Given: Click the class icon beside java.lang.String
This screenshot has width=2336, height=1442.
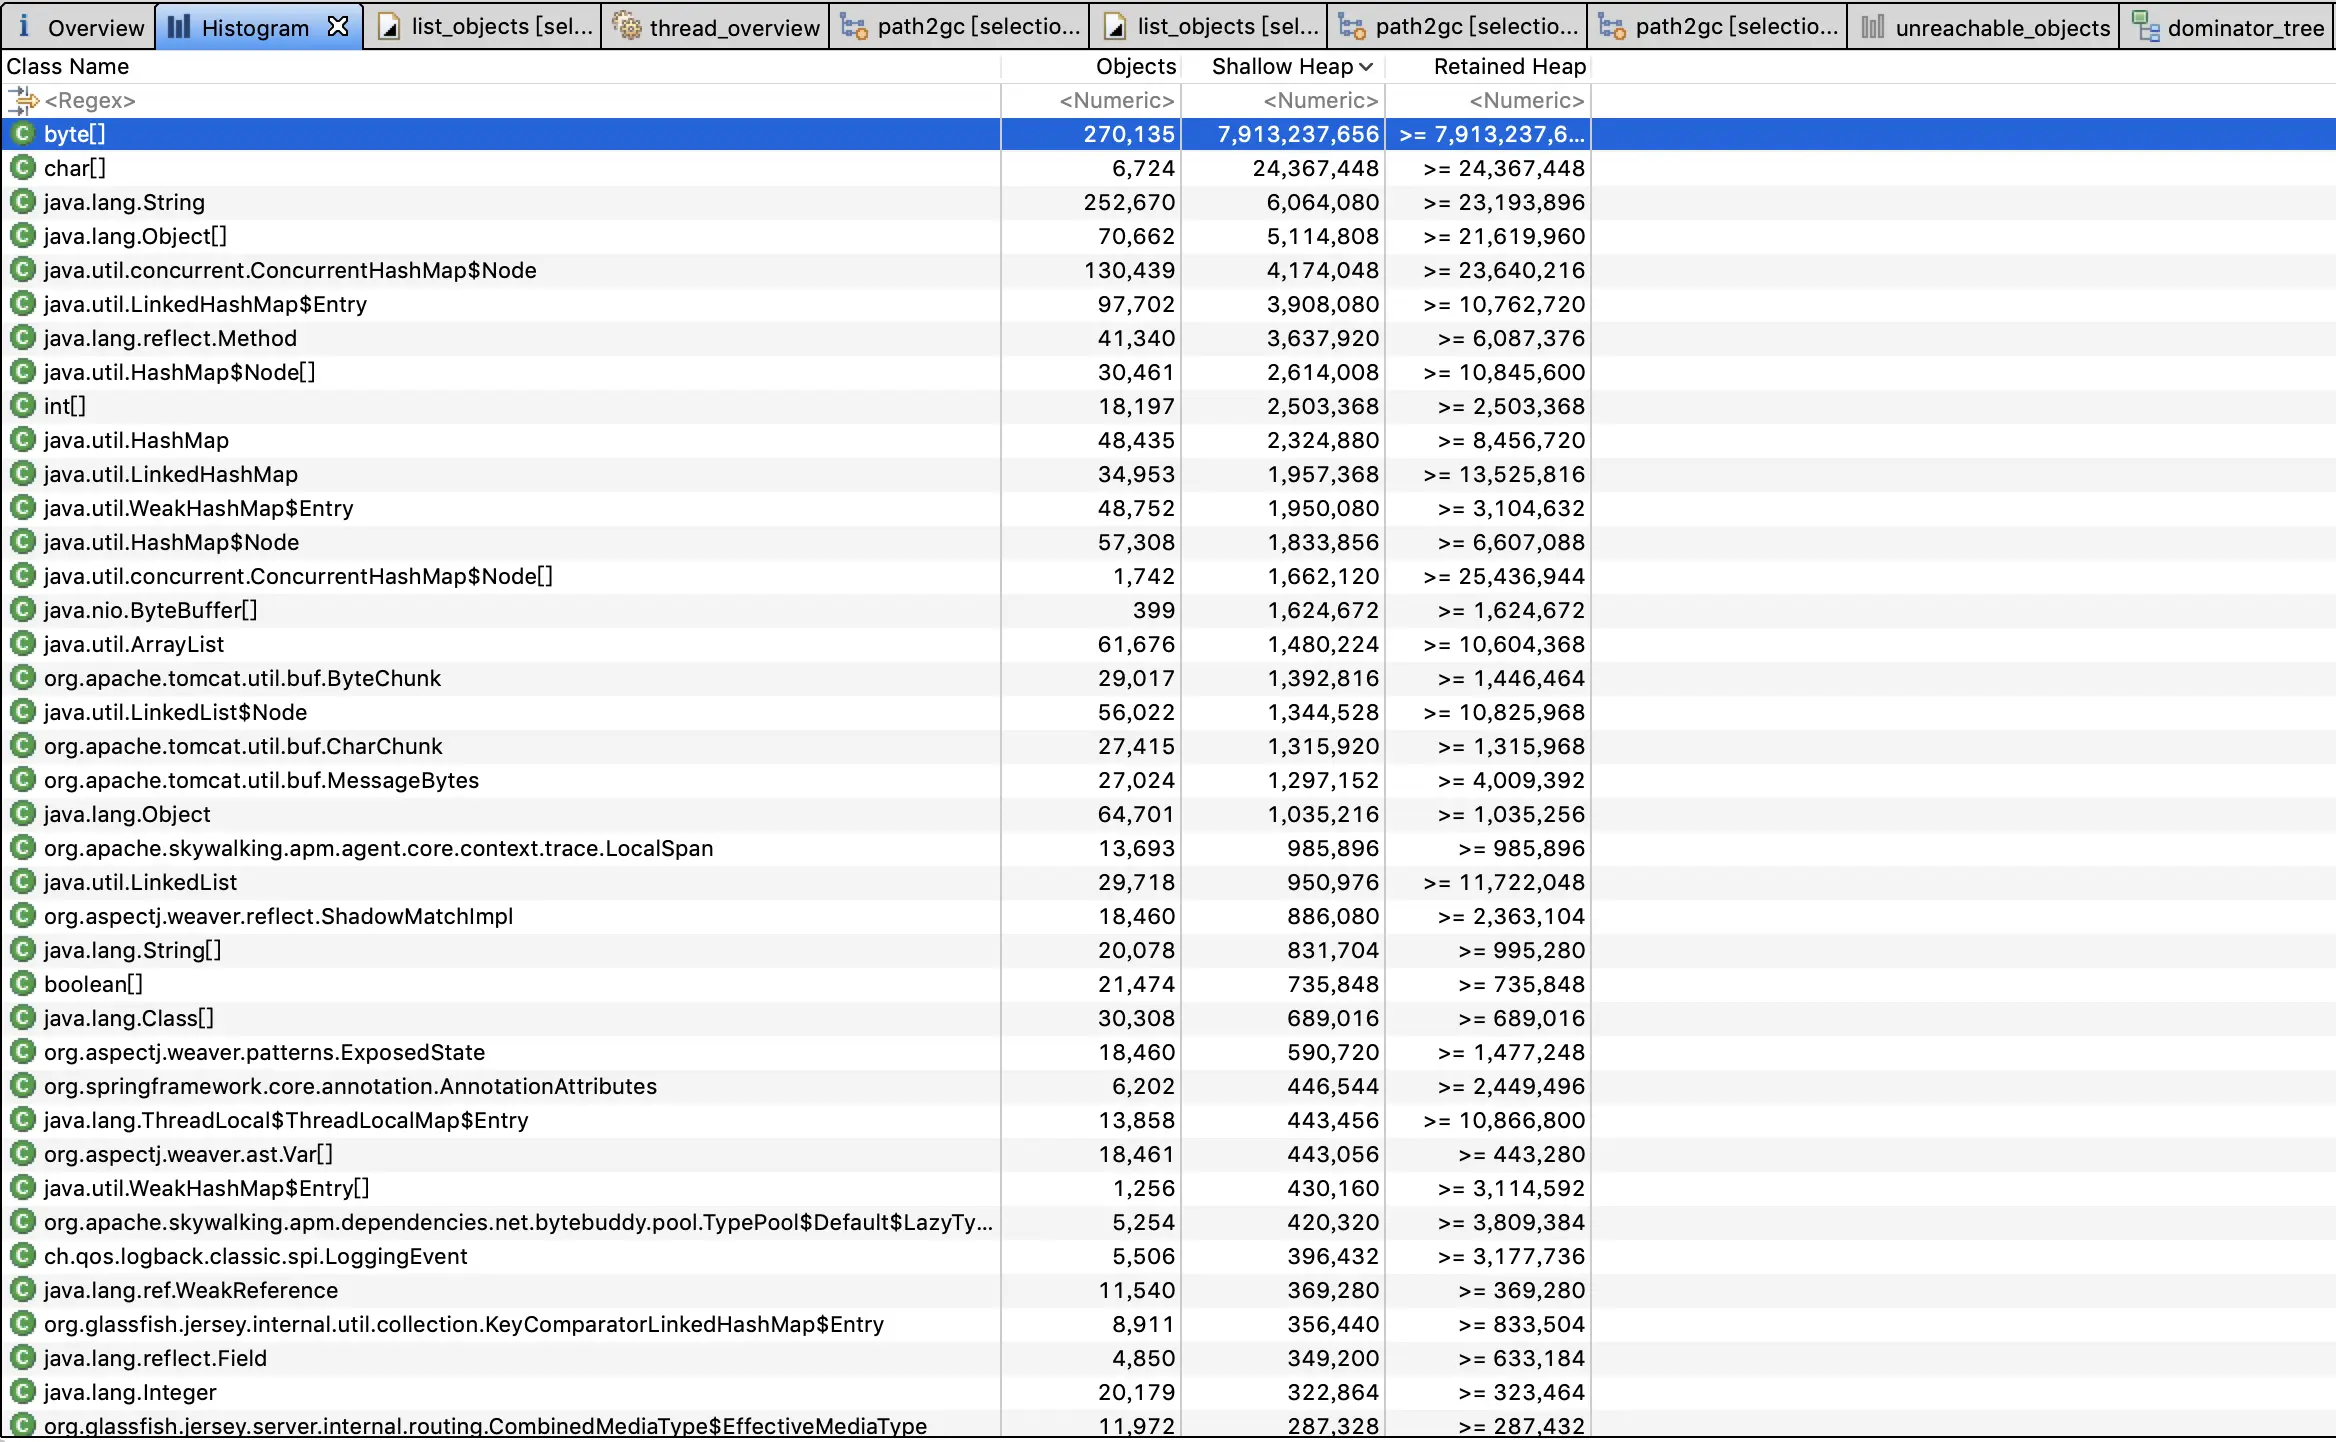Looking at the screenshot, I should click(22, 202).
